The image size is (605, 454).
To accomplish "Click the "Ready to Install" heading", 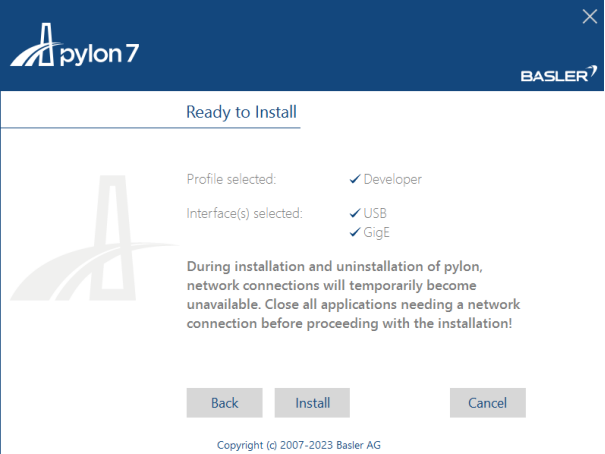I will tap(241, 112).
